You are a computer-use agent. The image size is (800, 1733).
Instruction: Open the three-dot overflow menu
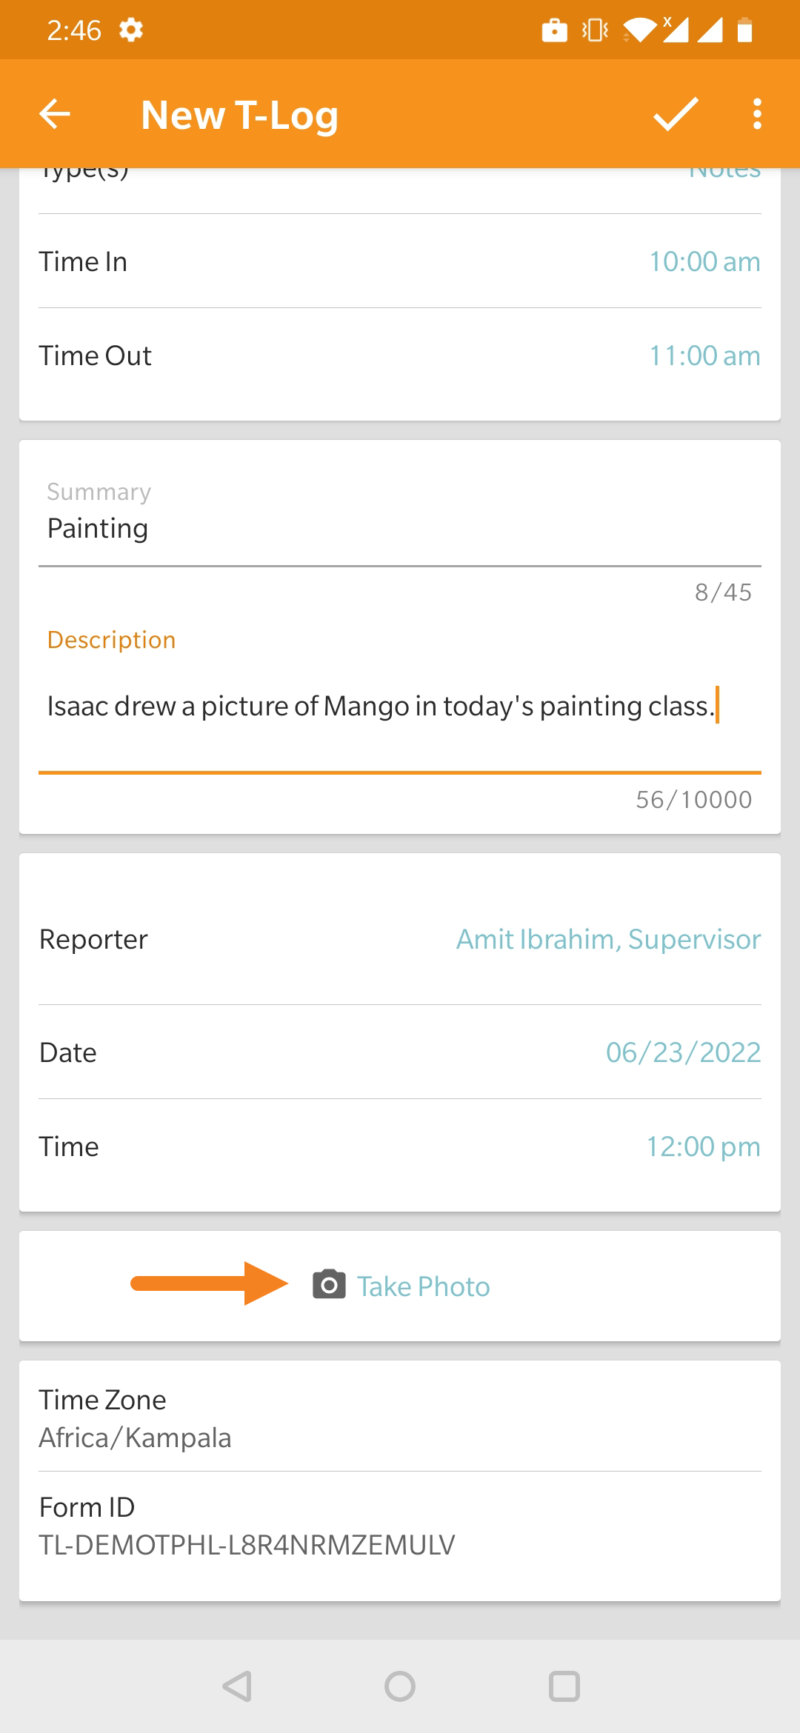pyautogui.click(x=757, y=114)
